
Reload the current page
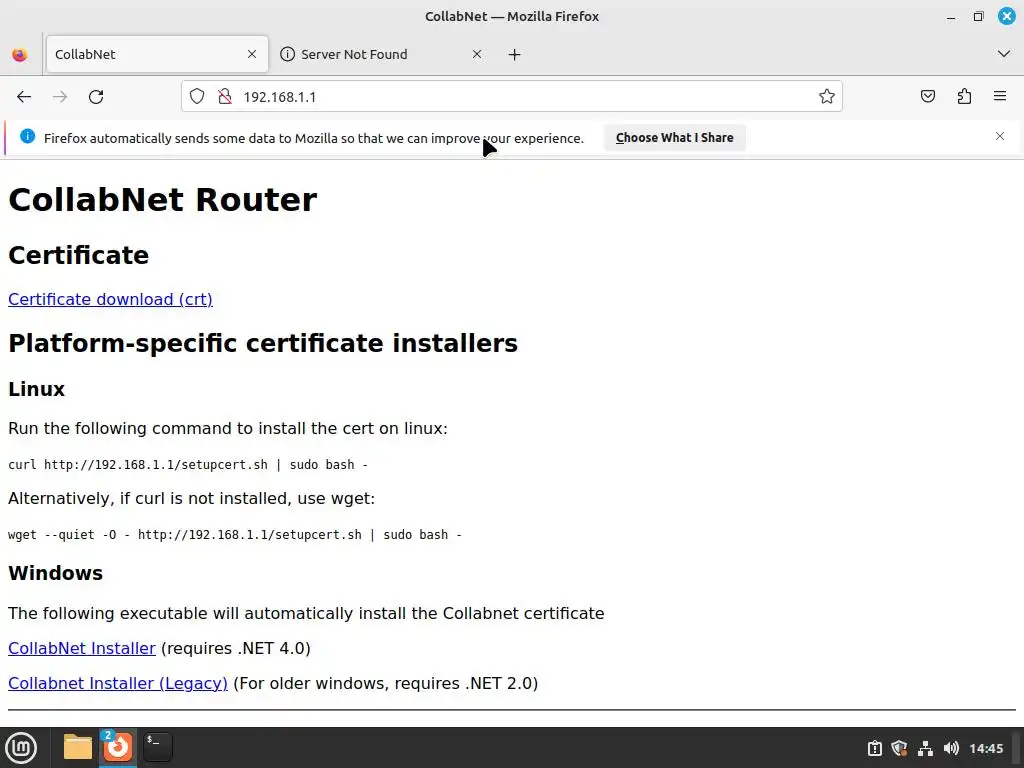pyautogui.click(x=96, y=97)
